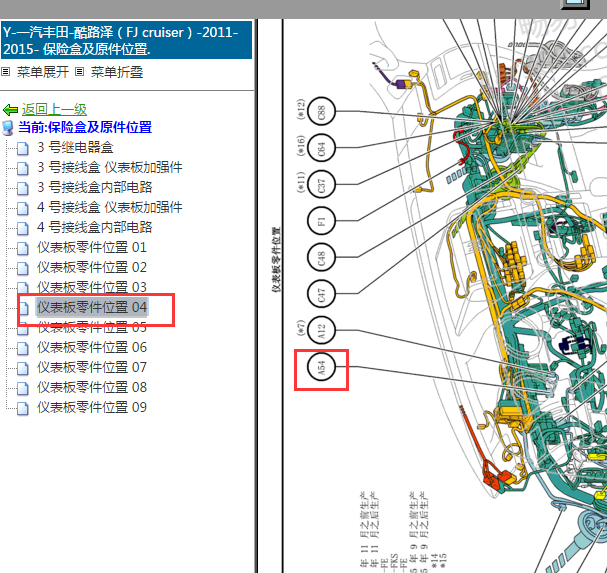The image size is (607, 573).
Task: Select 仪表板零件位置 09
Action: (92, 407)
